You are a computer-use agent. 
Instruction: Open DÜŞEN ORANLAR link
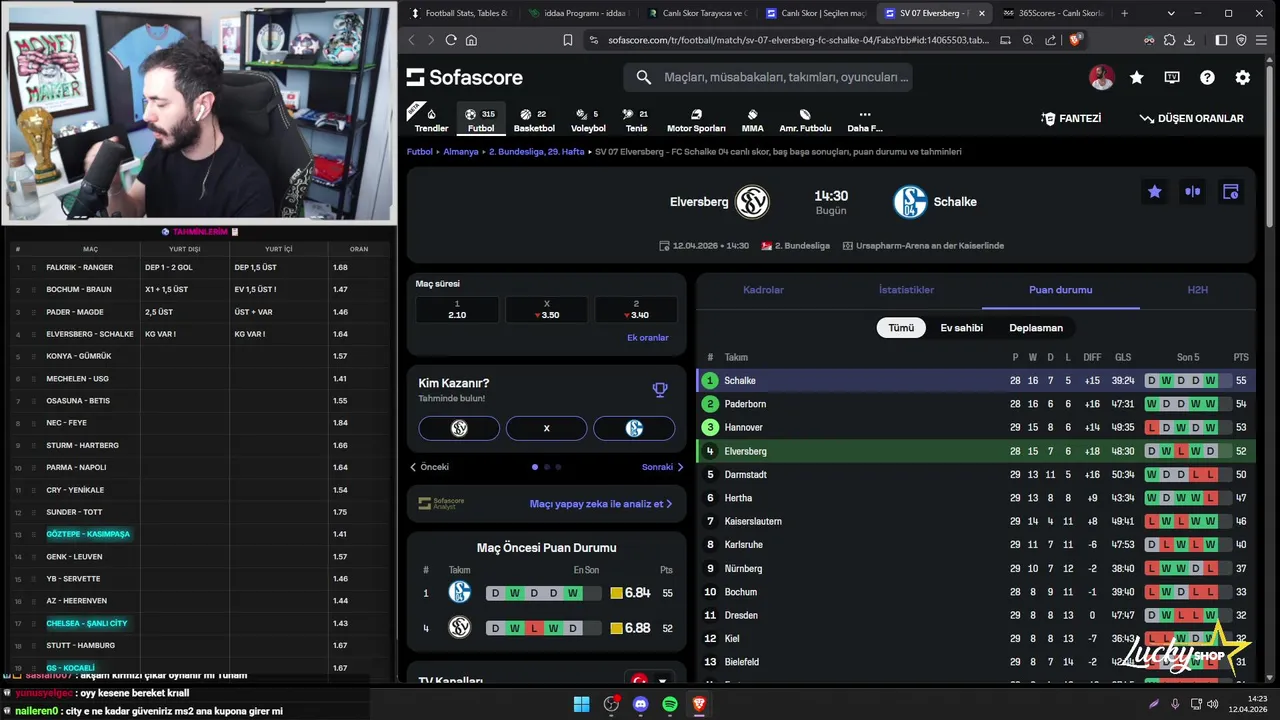1192,118
